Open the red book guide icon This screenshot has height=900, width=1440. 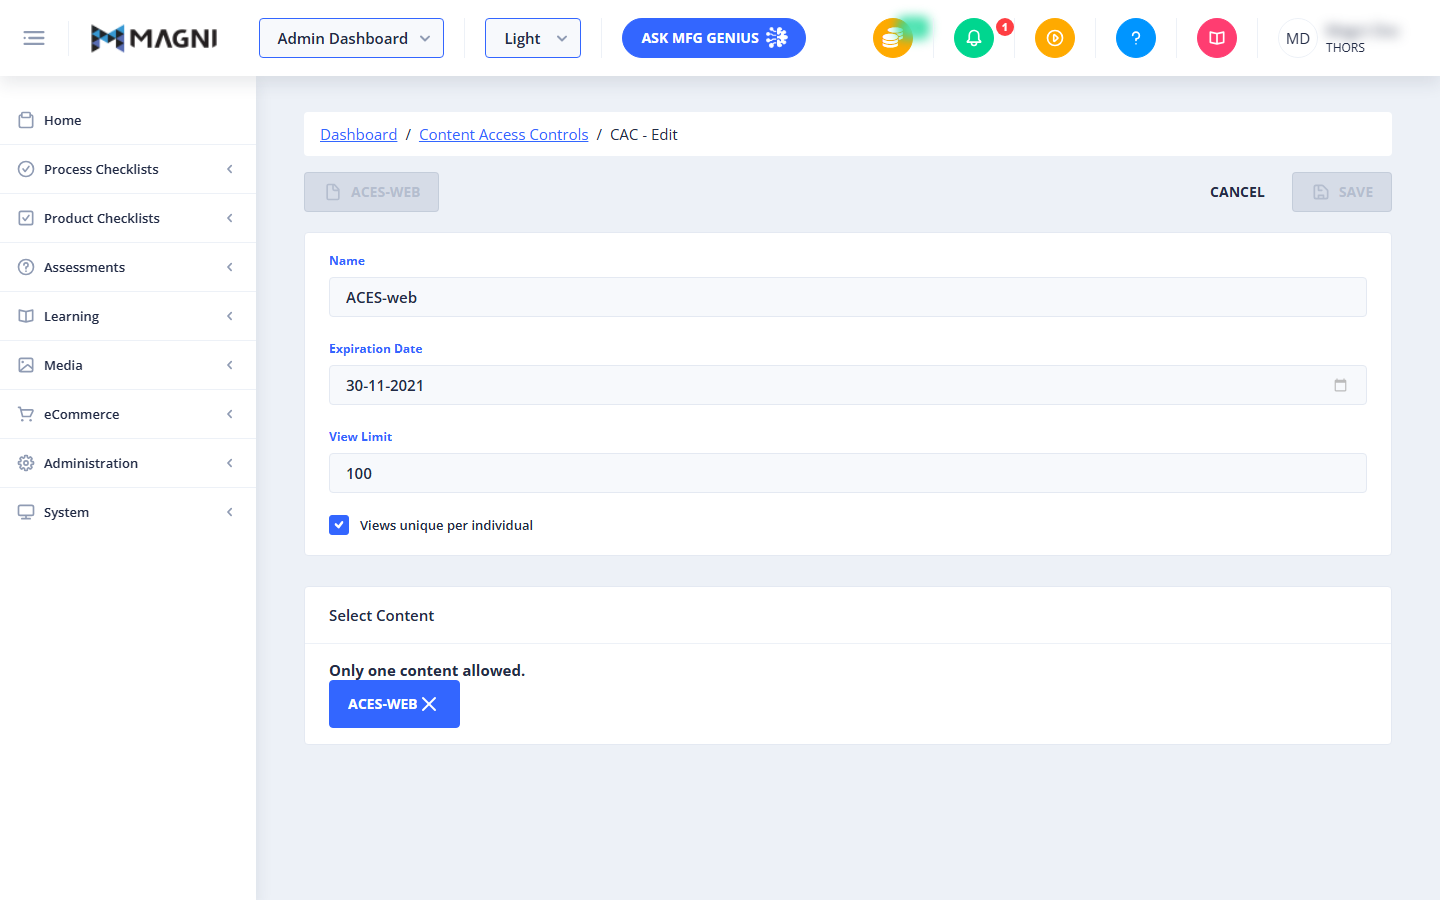click(x=1217, y=38)
